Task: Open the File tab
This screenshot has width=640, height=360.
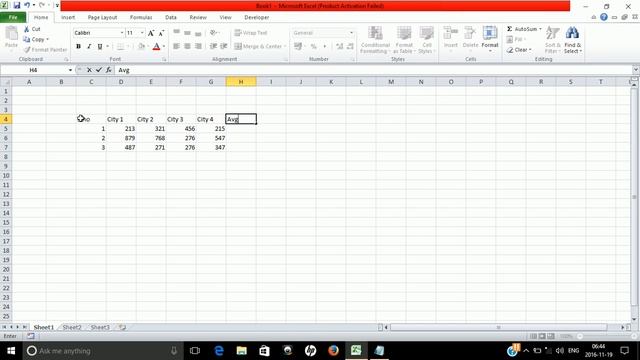Action: 13,18
